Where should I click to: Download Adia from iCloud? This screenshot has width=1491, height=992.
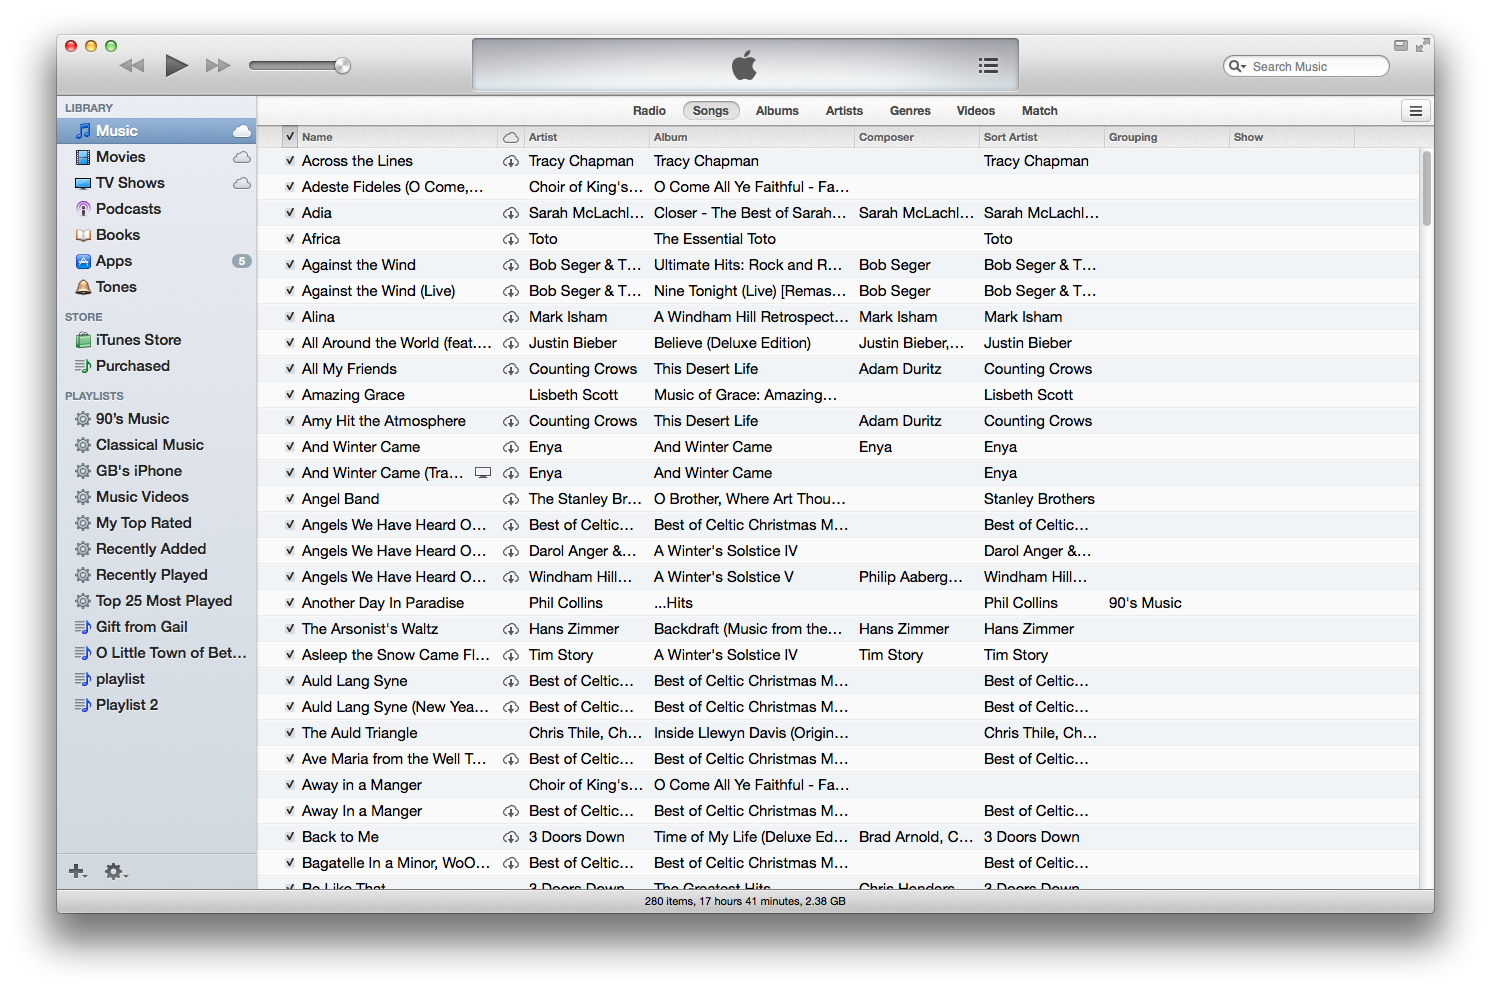click(x=511, y=213)
